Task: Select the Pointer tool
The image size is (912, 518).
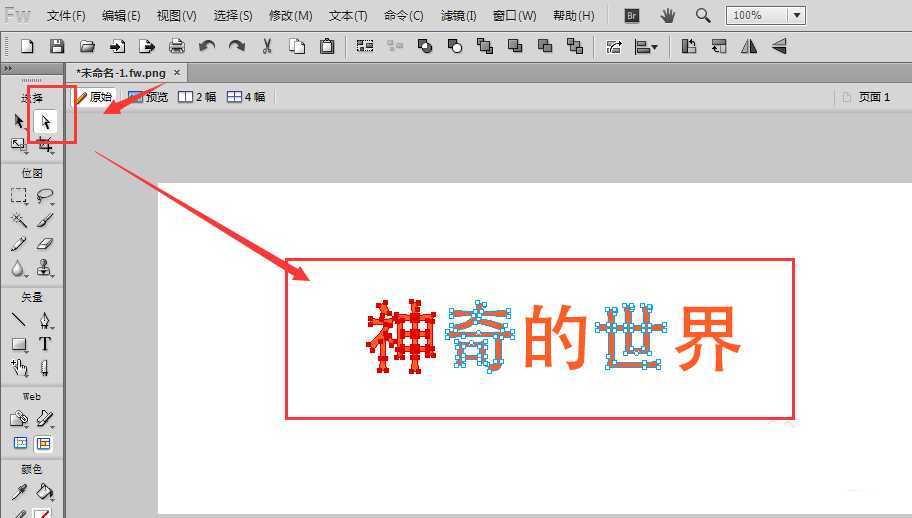Action: (x=19, y=122)
